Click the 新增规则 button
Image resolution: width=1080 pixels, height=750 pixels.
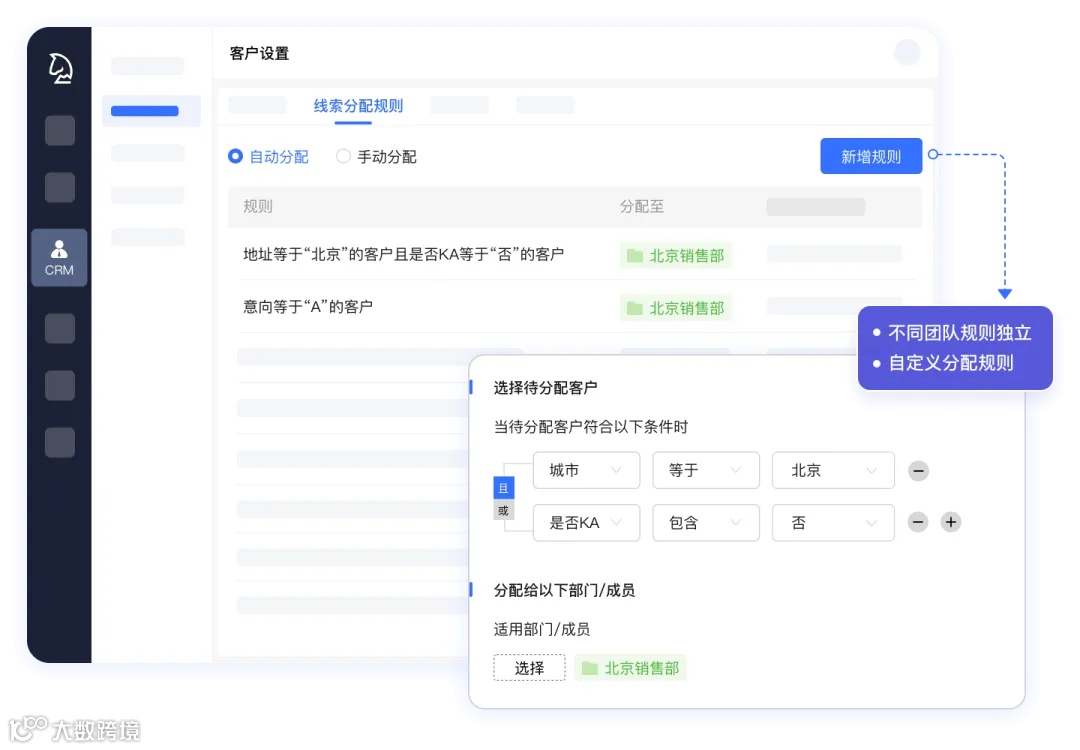pyautogui.click(x=870, y=156)
